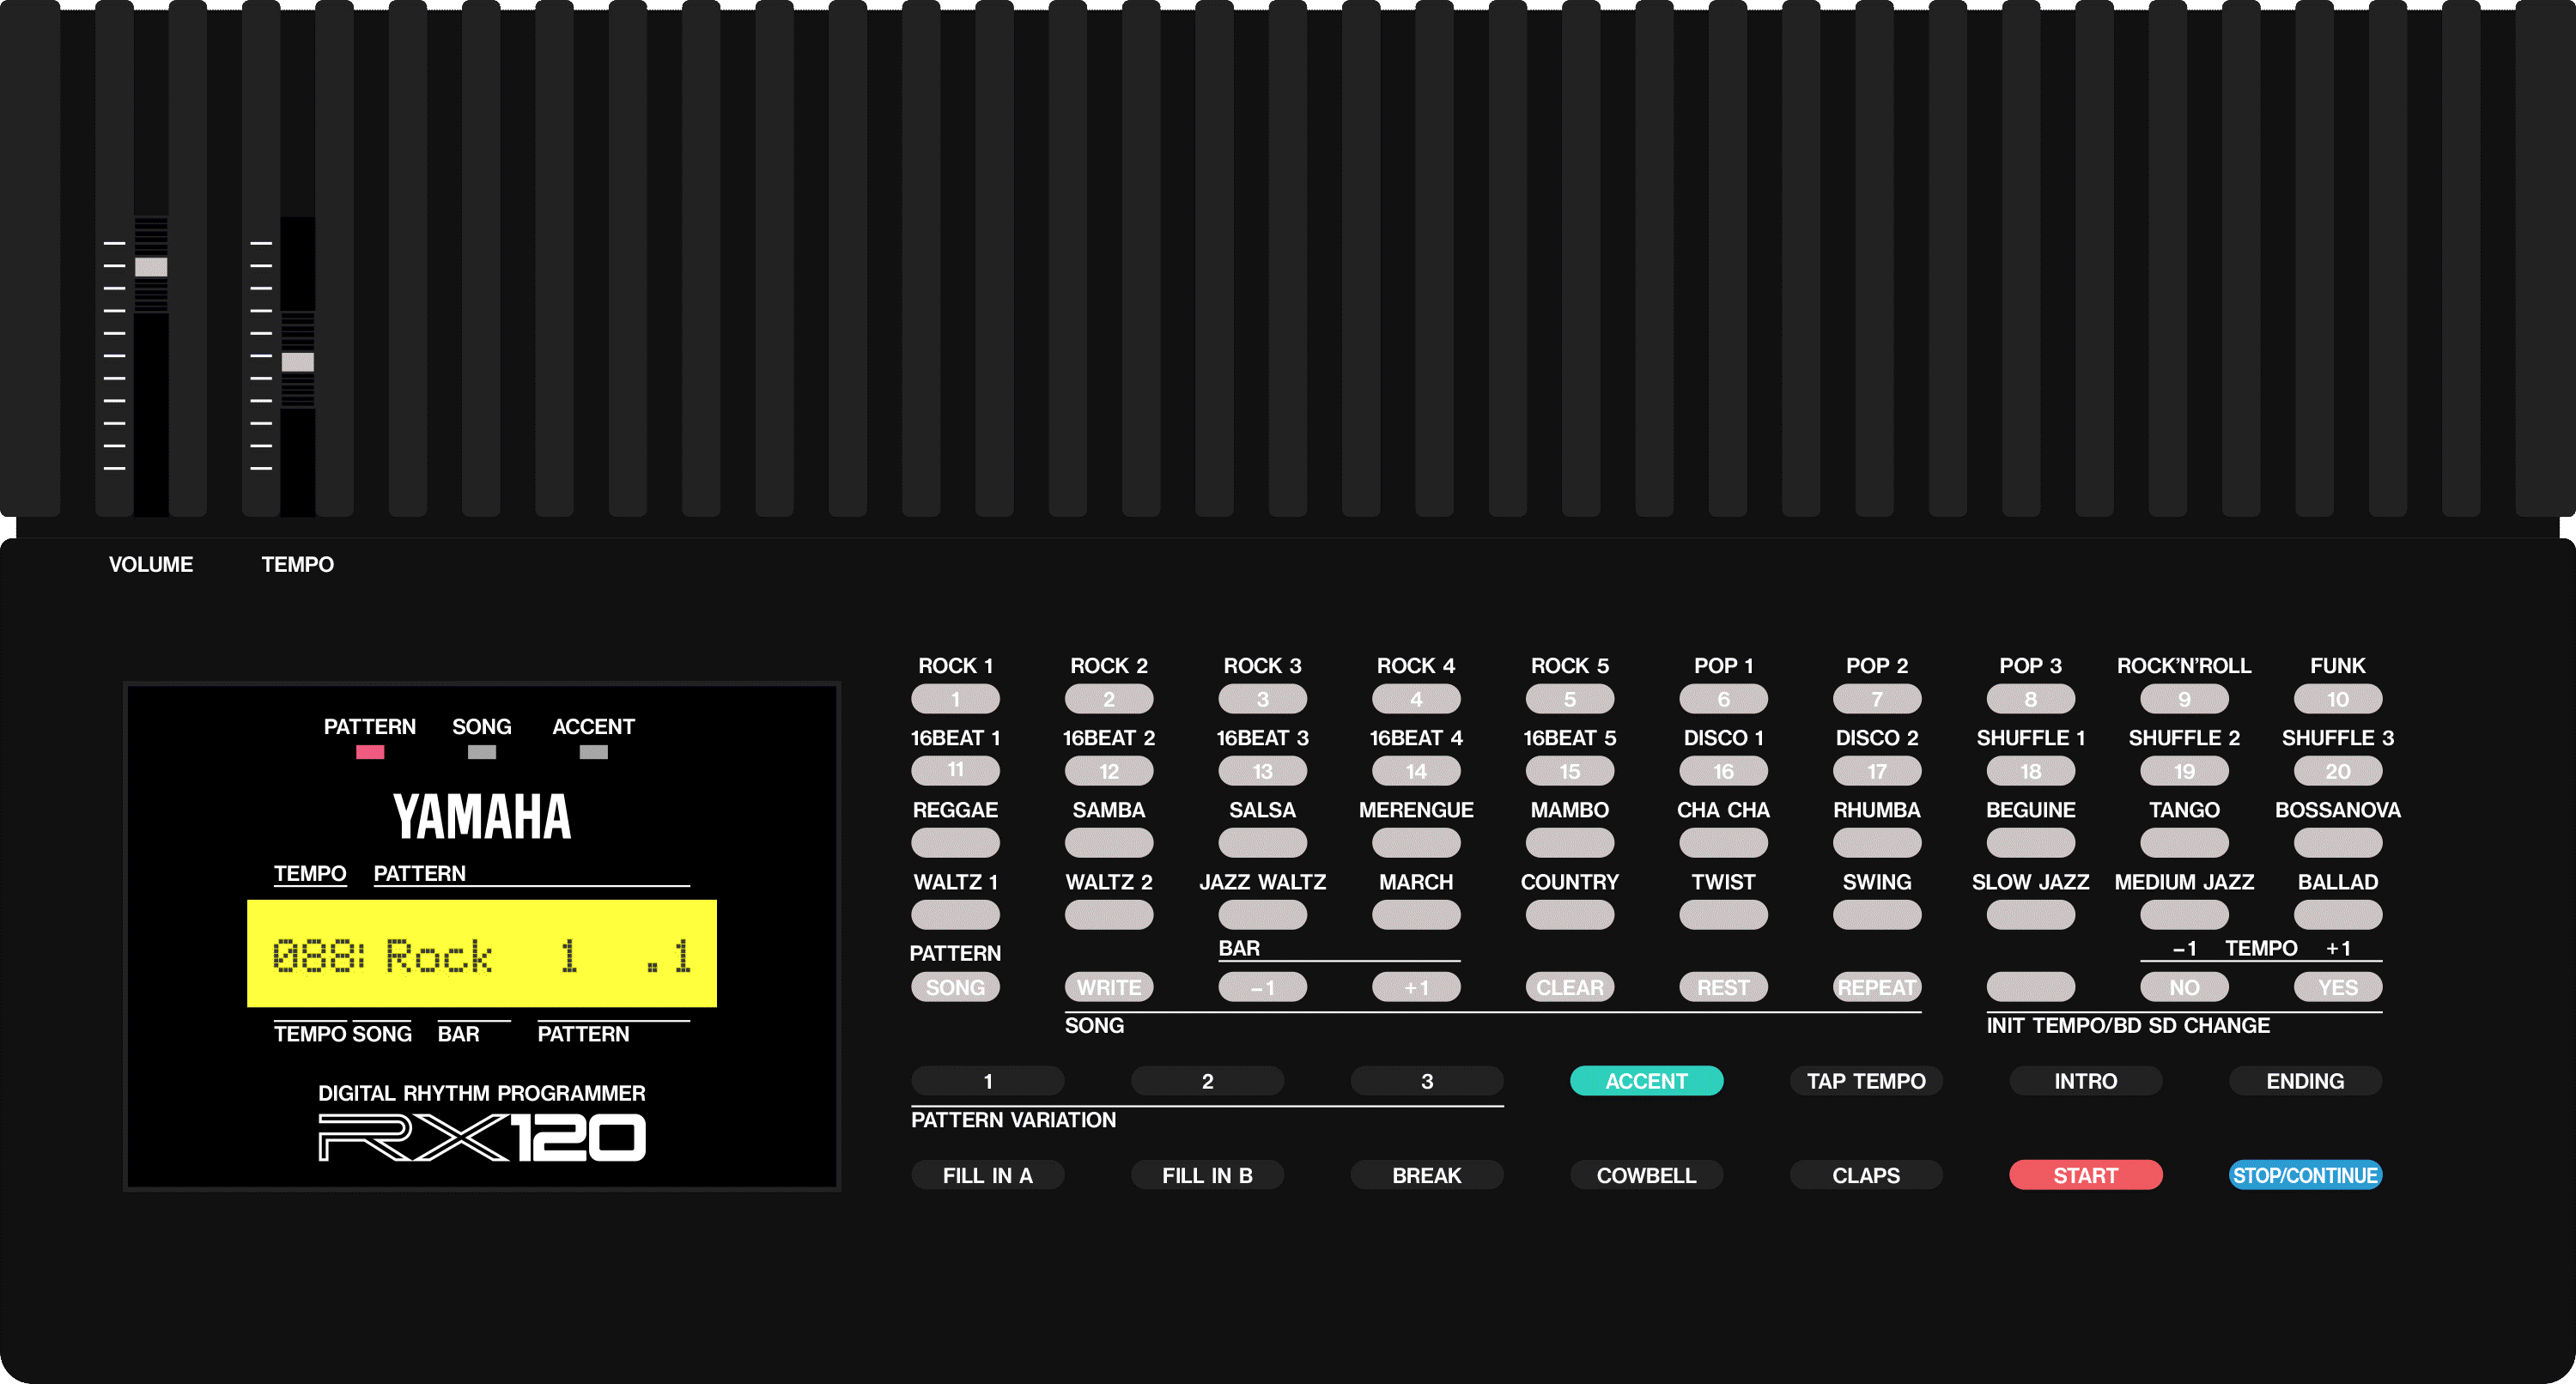The width and height of the screenshot is (2576, 1384).
Task: Answer YES to tempo change prompt
Action: click(2337, 986)
